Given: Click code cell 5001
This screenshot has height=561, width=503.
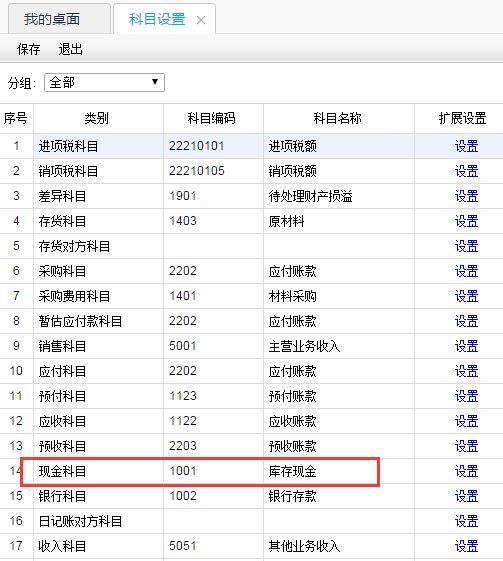Looking at the screenshot, I should click(213, 346).
